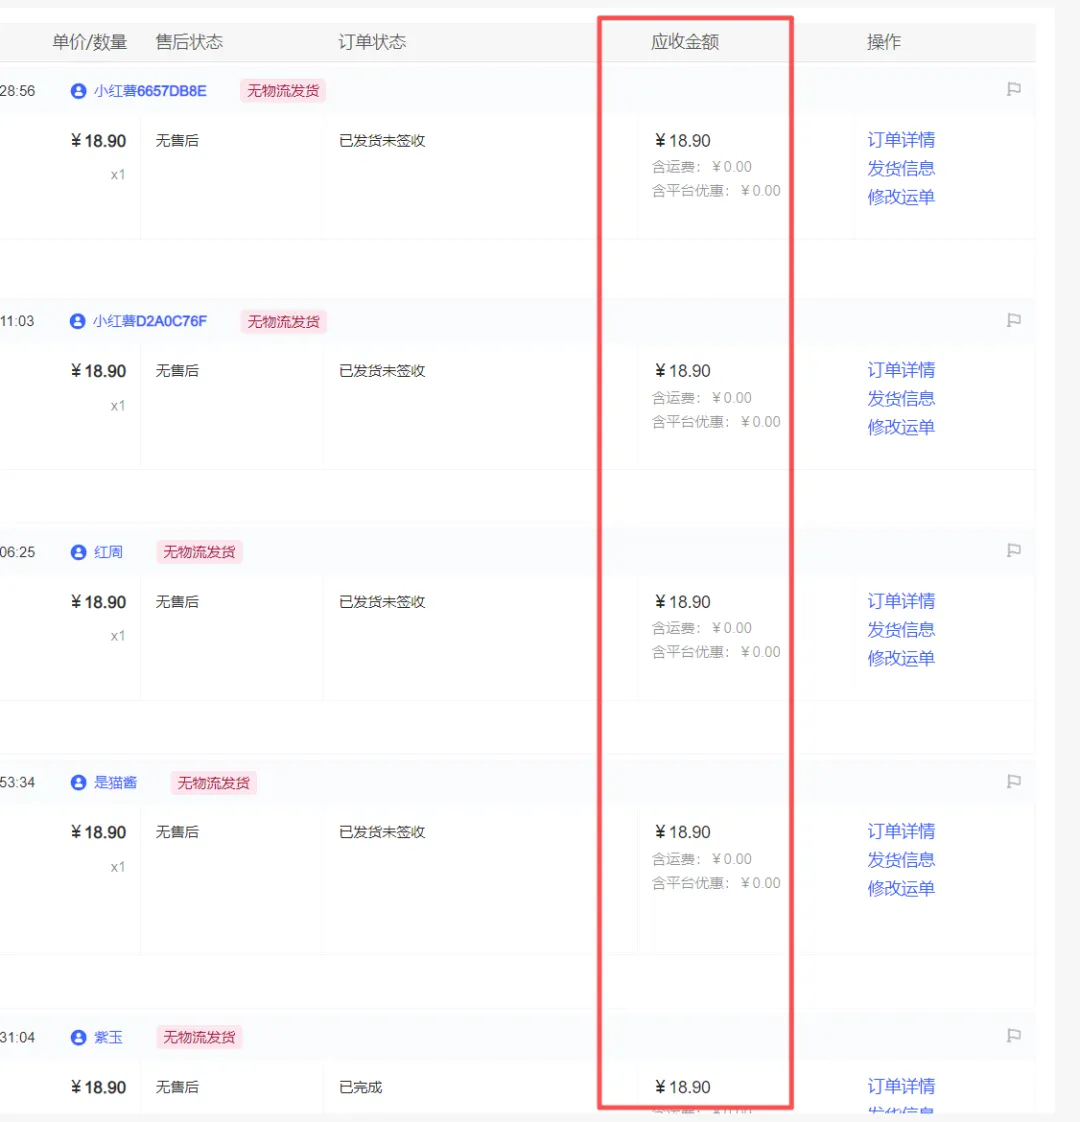1080x1122 pixels.
Task: Click the avatar icon next to 紫玉
Action: pyautogui.click(x=77, y=1037)
